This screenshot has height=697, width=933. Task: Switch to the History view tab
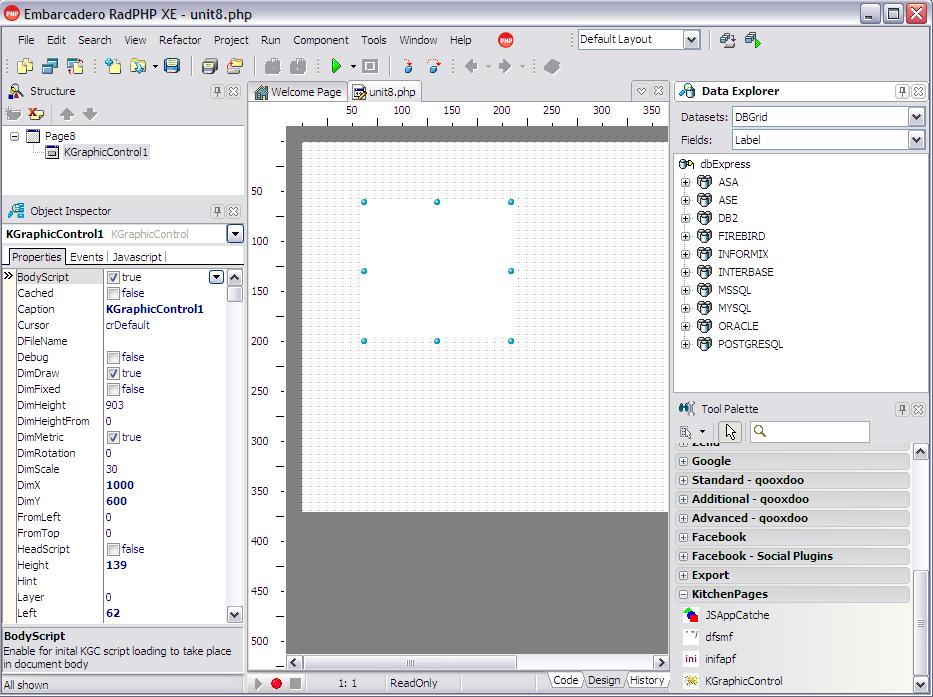pos(647,680)
